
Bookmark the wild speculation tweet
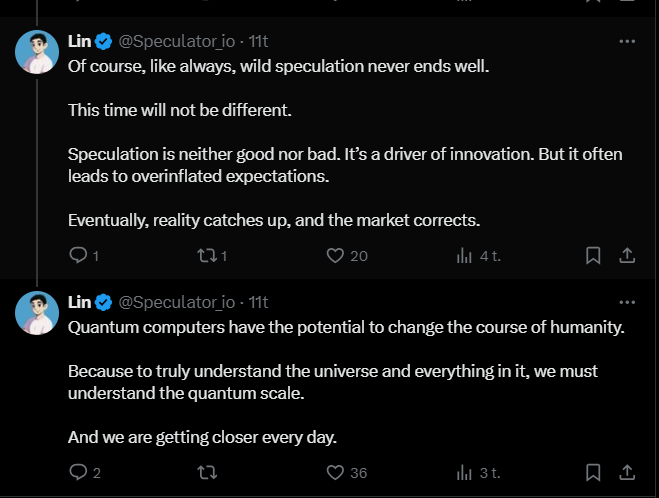tap(593, 255)
